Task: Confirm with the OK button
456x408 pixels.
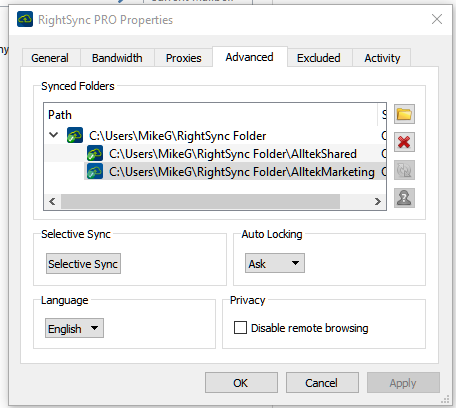Action: [241, 383]
